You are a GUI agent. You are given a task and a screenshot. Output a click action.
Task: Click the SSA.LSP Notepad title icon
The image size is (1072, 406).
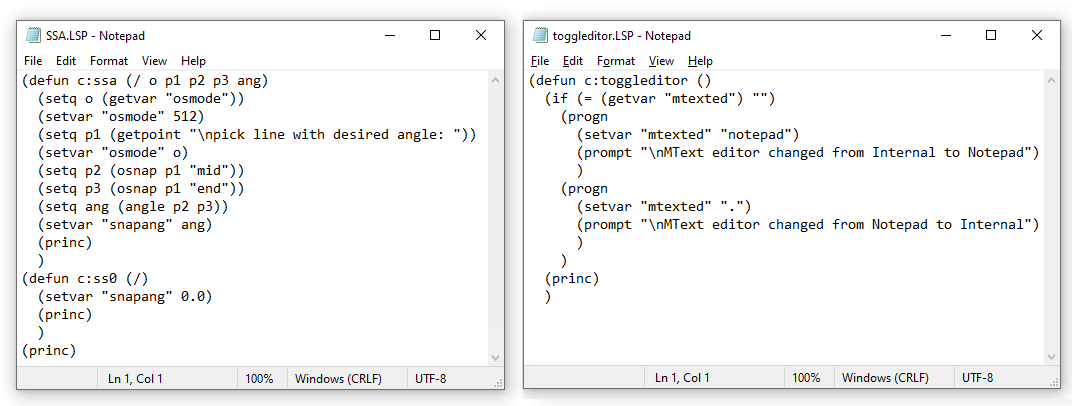point(32,35)
